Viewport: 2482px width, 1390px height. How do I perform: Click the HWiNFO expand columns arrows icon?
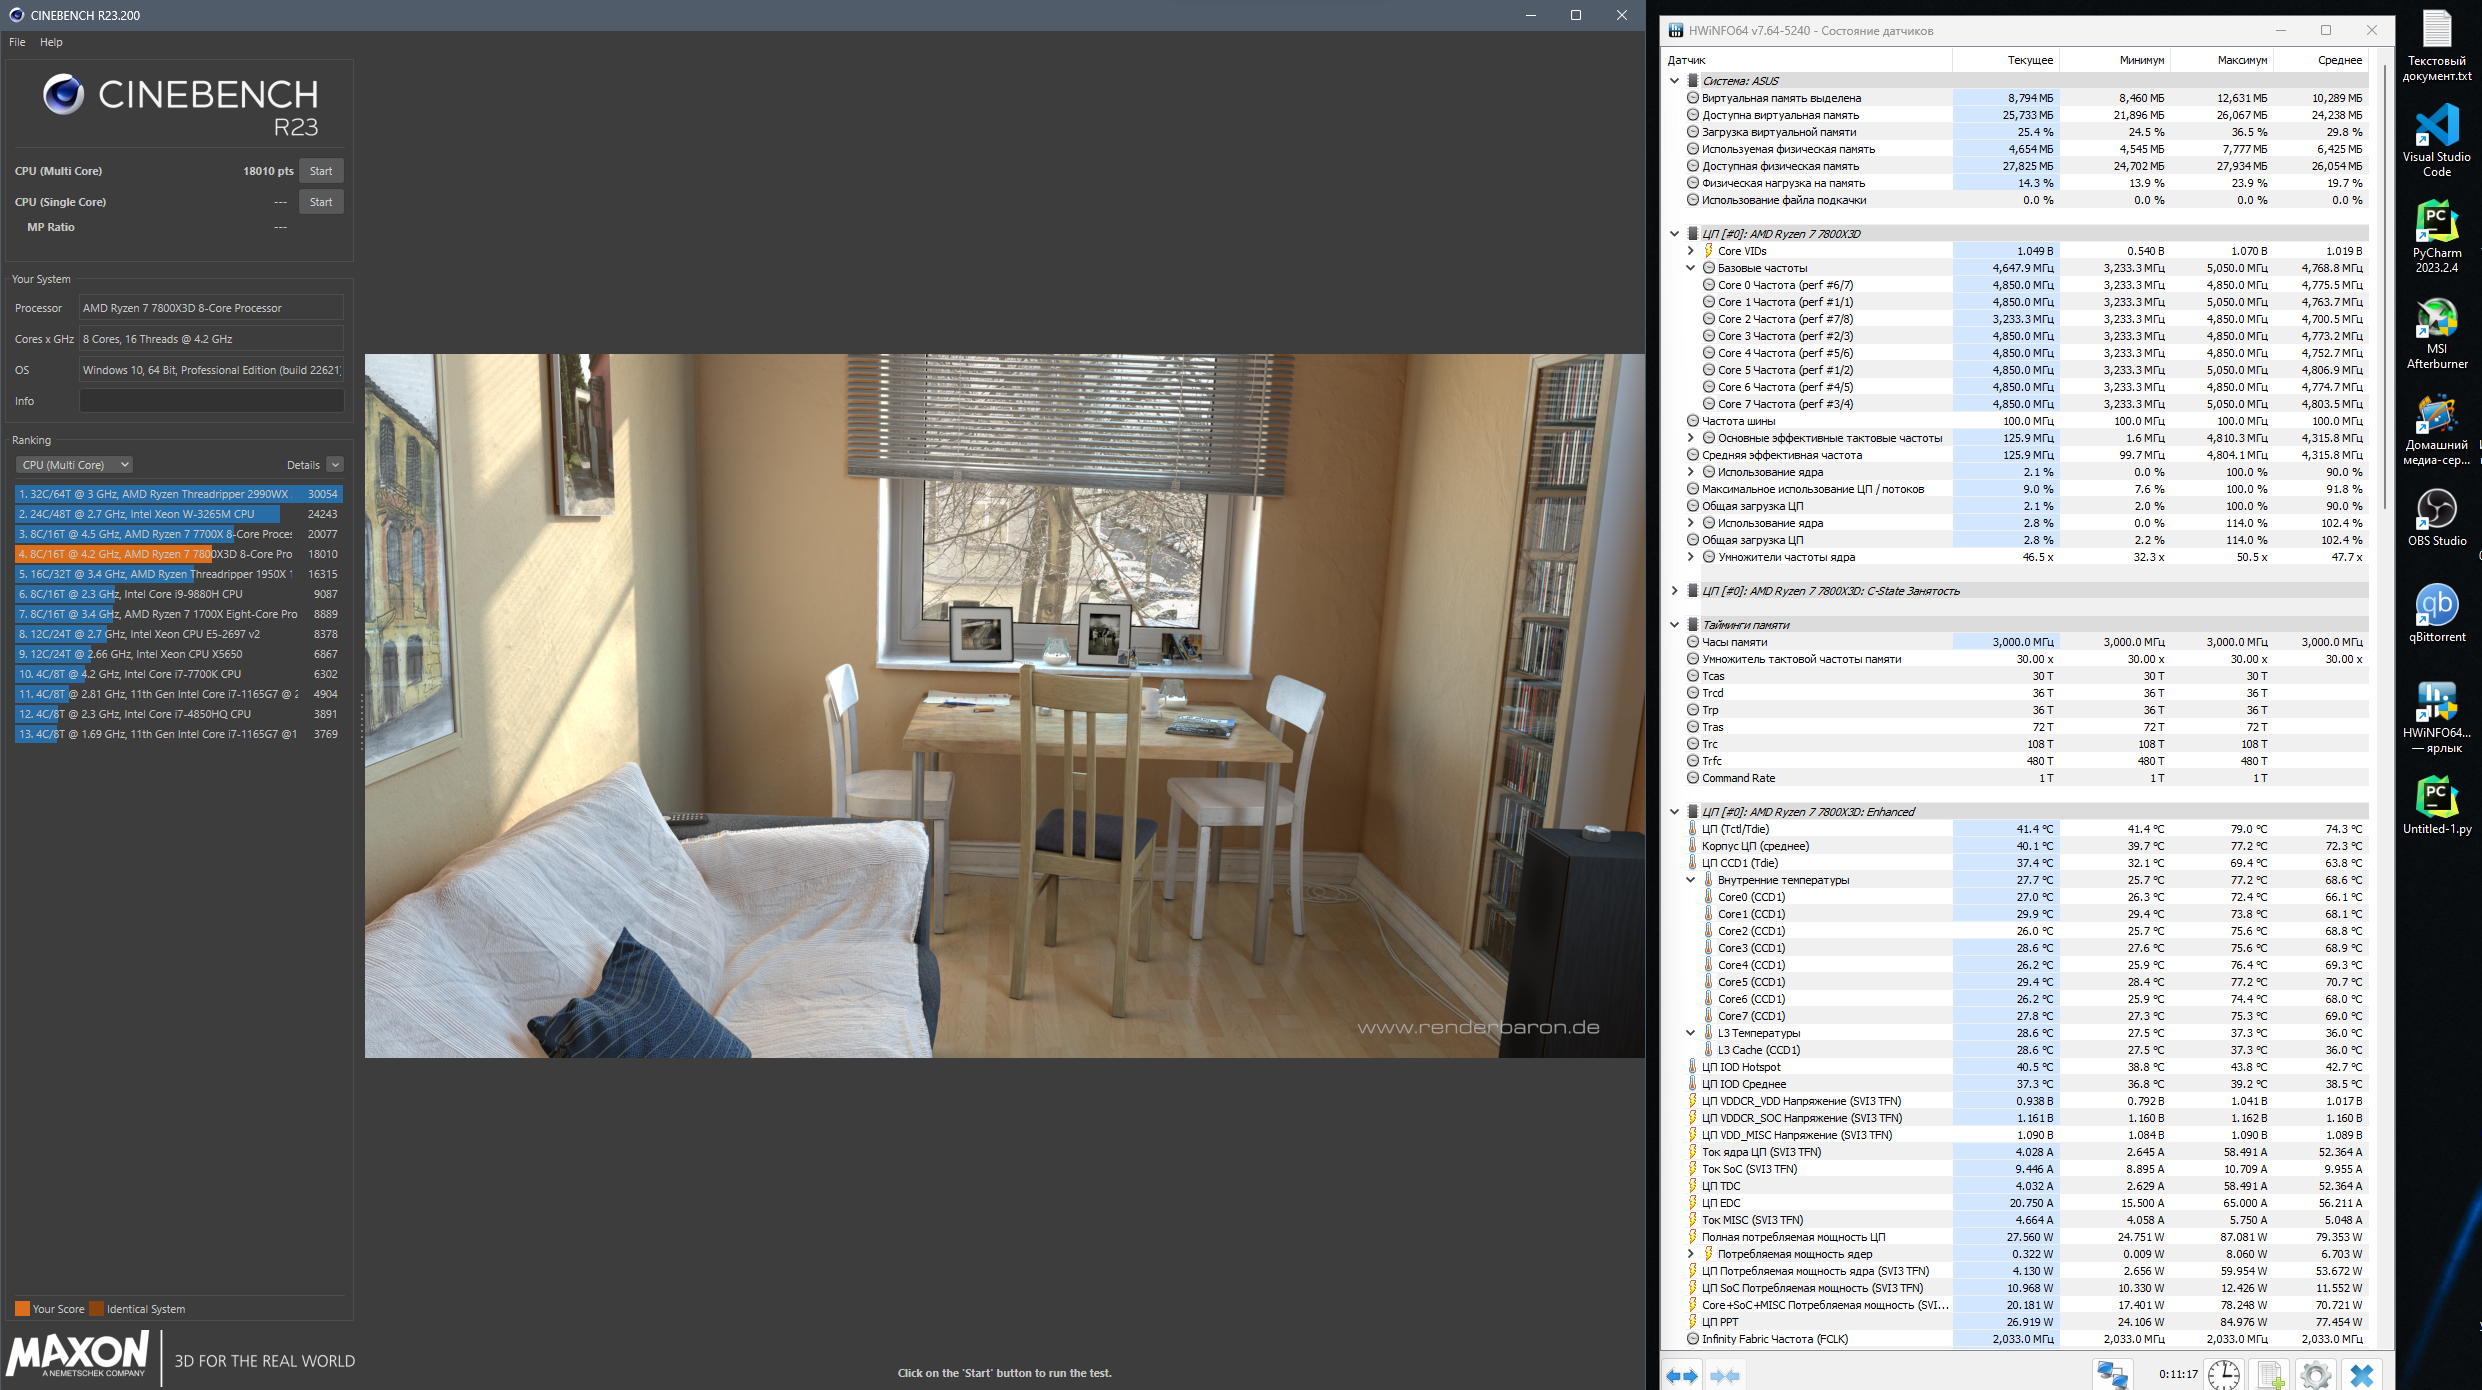(1682, 1376)
